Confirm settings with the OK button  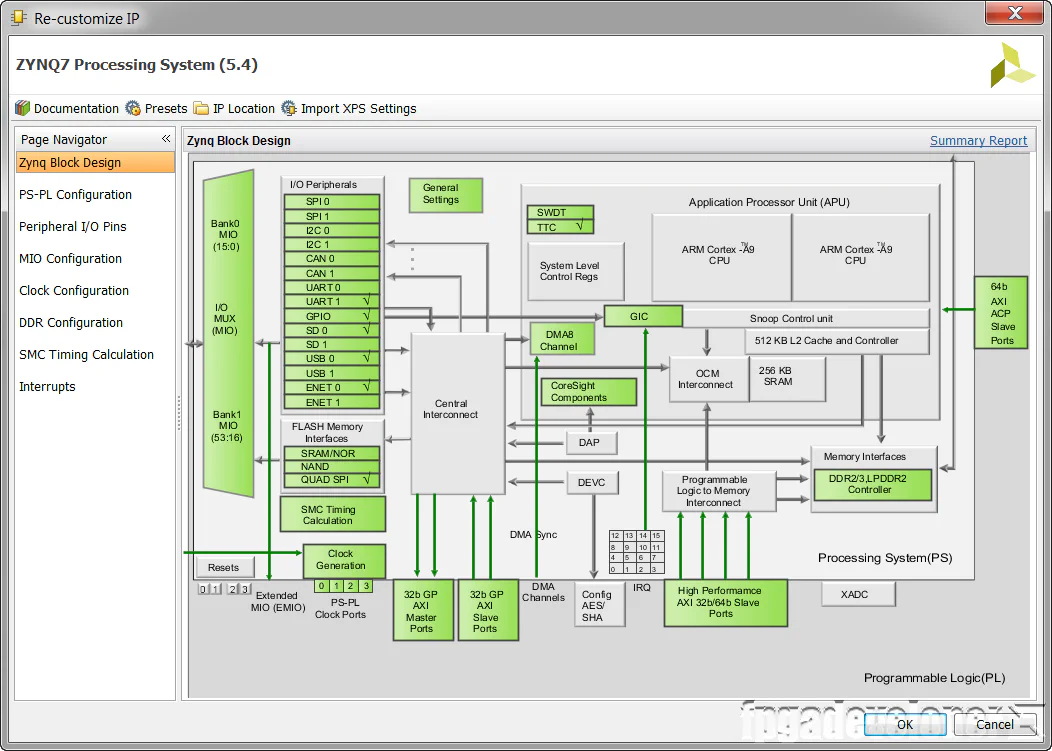pos(904,724)
